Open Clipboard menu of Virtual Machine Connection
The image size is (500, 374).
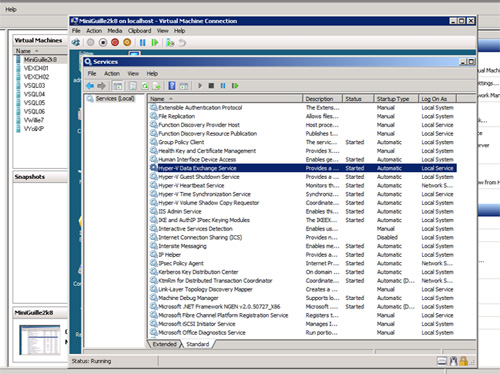tap(139, 31)
